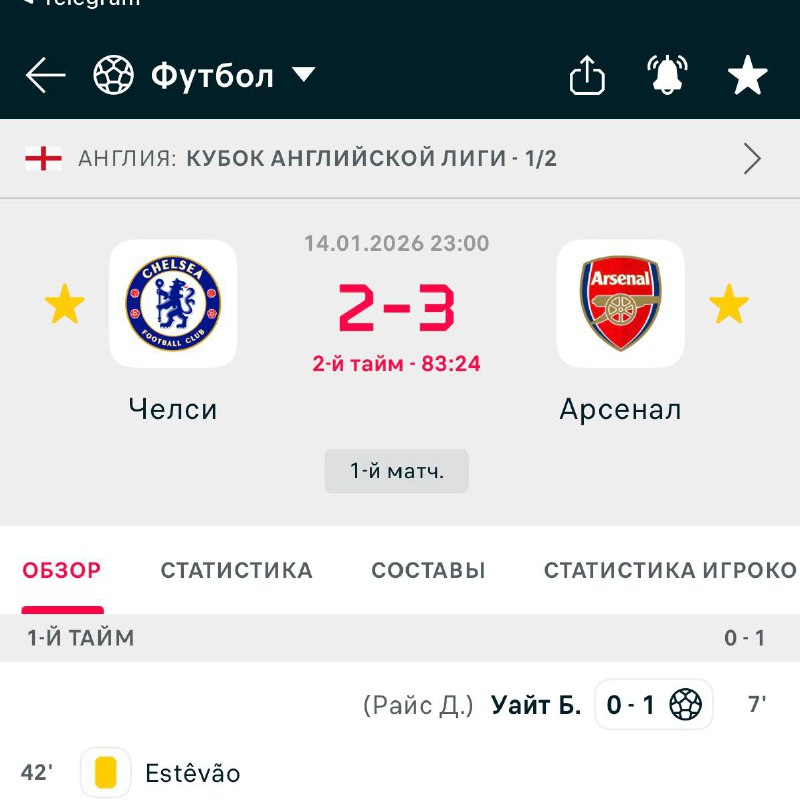
Task: Tap the Уайт Б. goal scorer name
Action: pos(536,705)
